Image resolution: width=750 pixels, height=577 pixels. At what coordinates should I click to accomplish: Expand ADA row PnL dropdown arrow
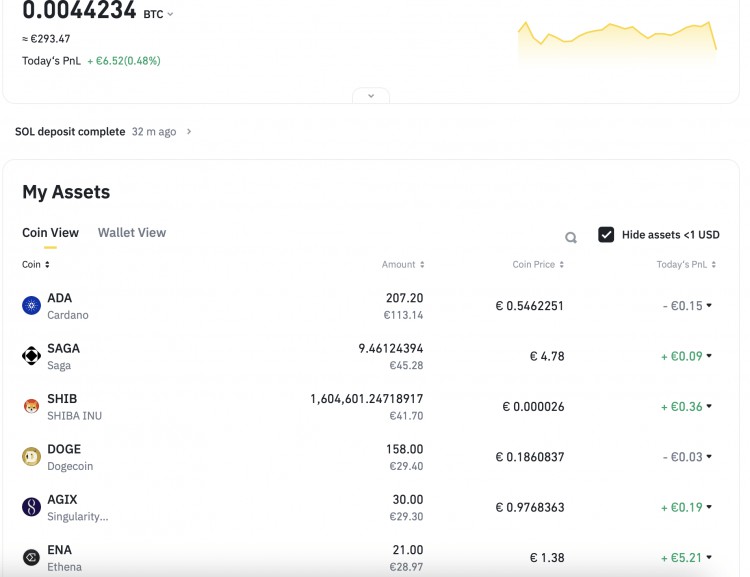(x=709, y=305)
